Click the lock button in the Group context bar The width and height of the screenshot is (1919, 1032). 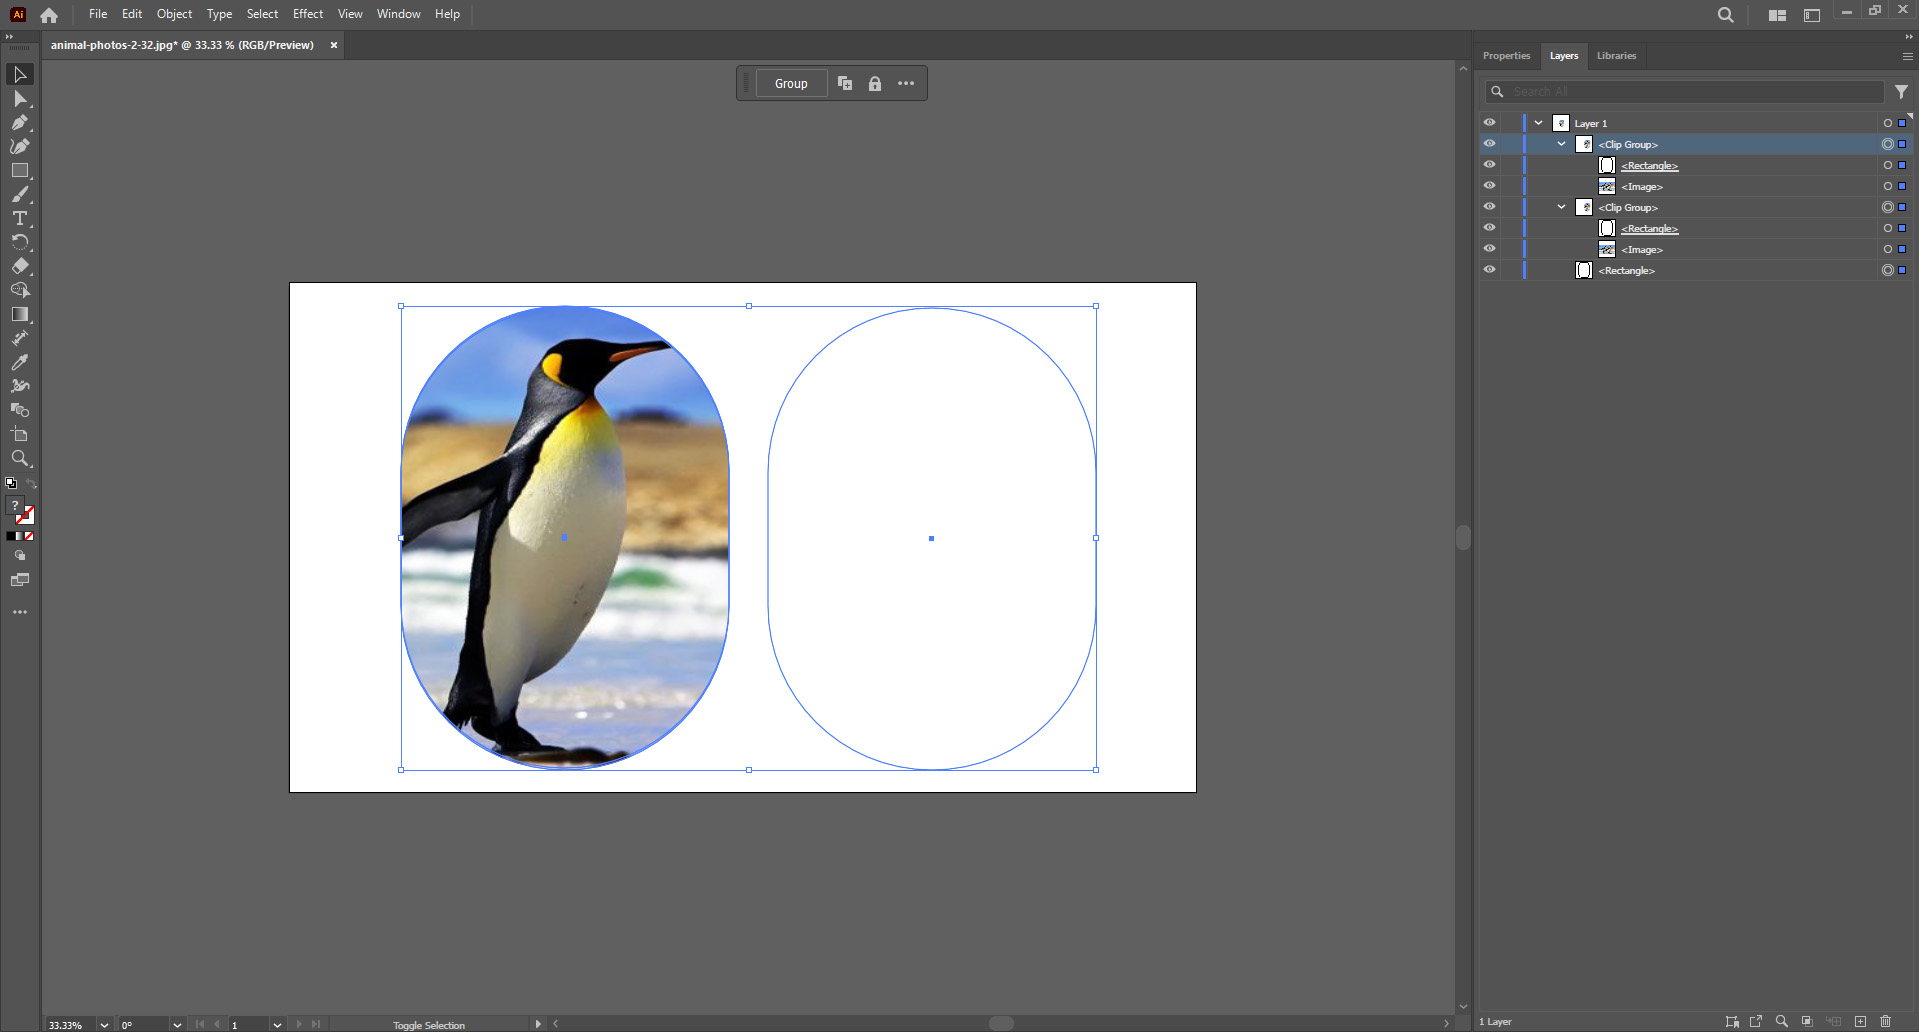point(875,83)
